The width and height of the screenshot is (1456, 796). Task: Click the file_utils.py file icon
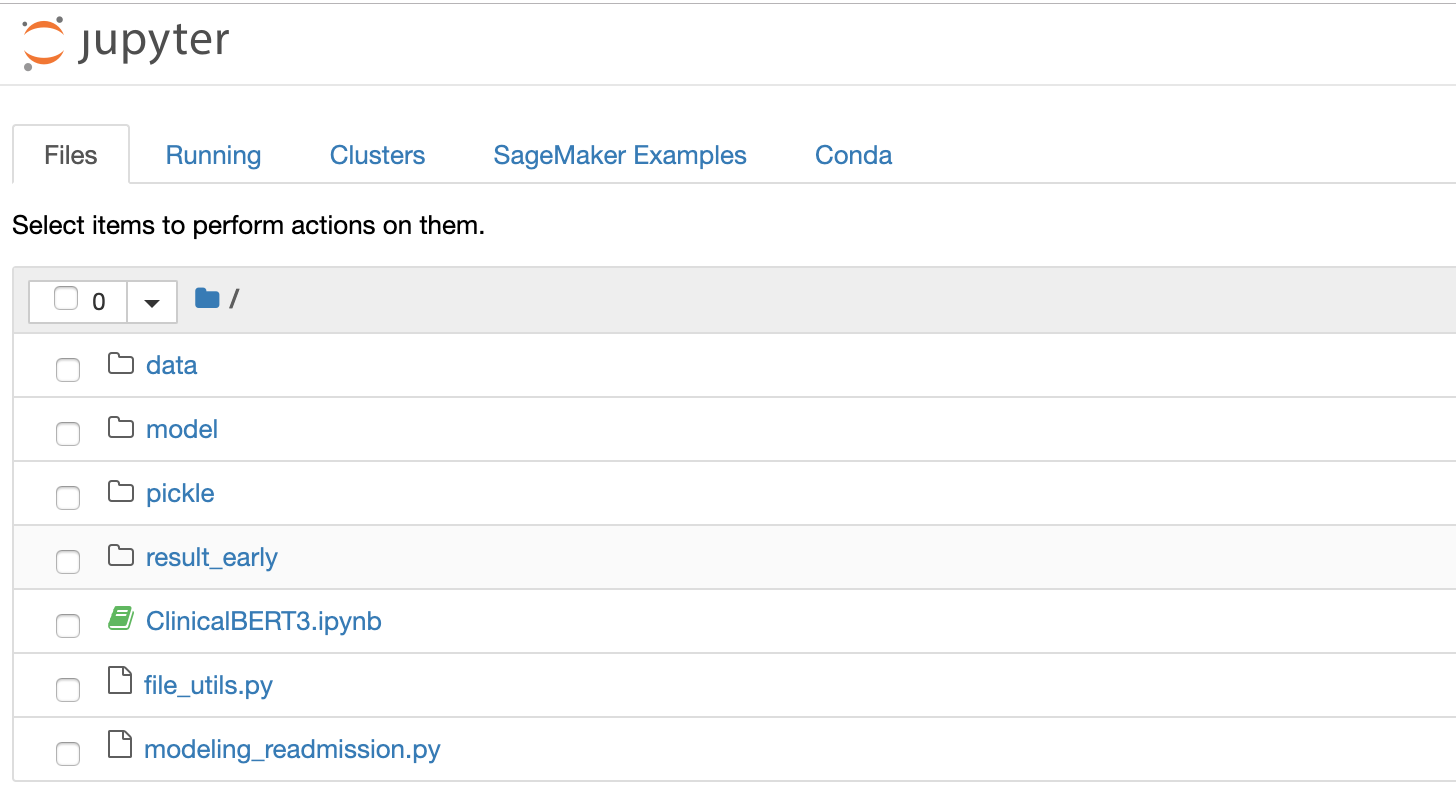pyautogui.click(x=120, y=683)
